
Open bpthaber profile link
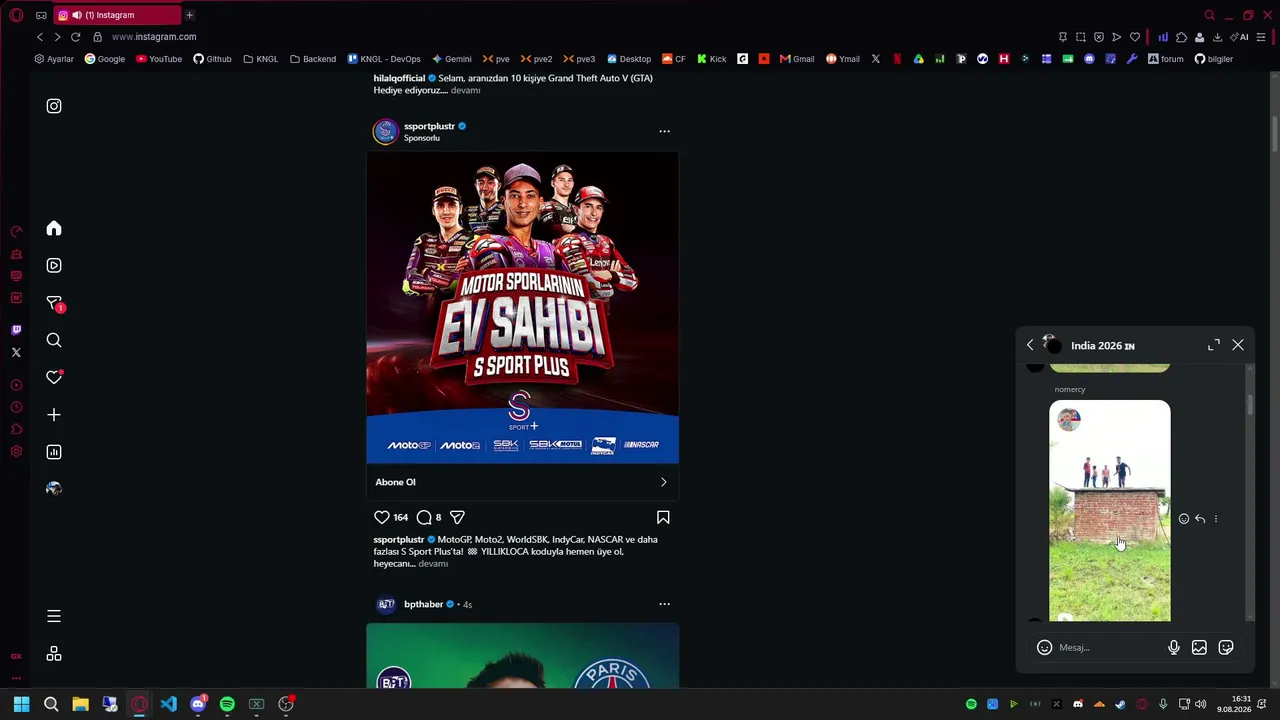(x=423, y=604)
